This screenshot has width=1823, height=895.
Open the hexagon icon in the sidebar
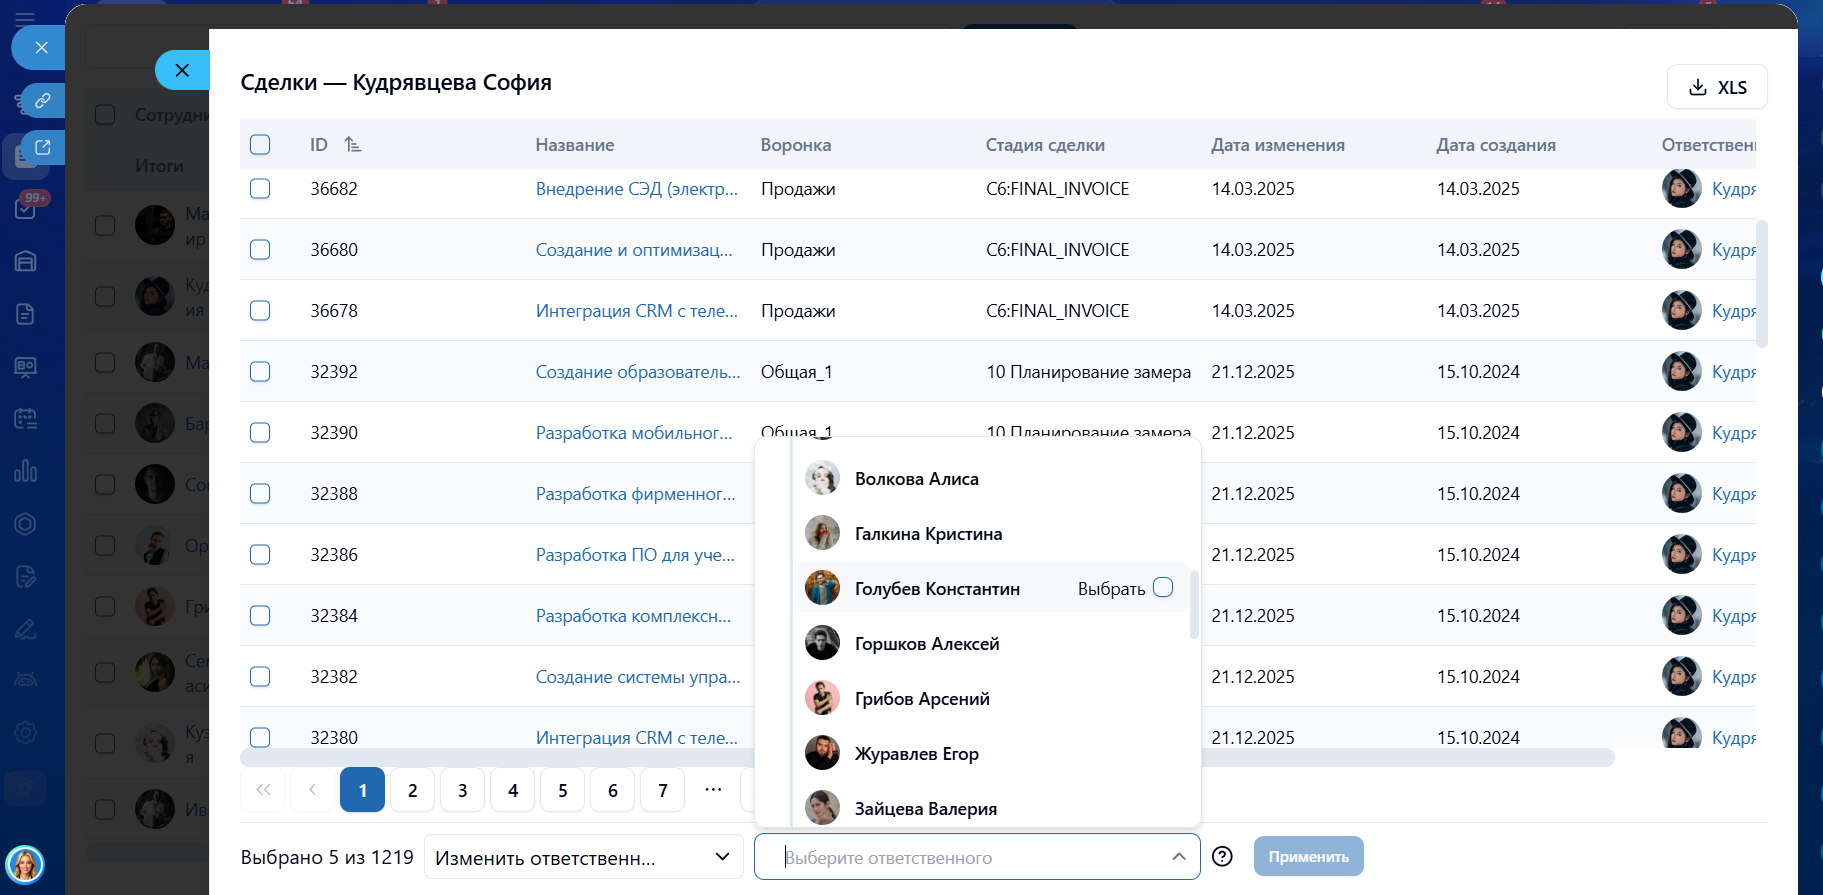[x=26, y=524]
